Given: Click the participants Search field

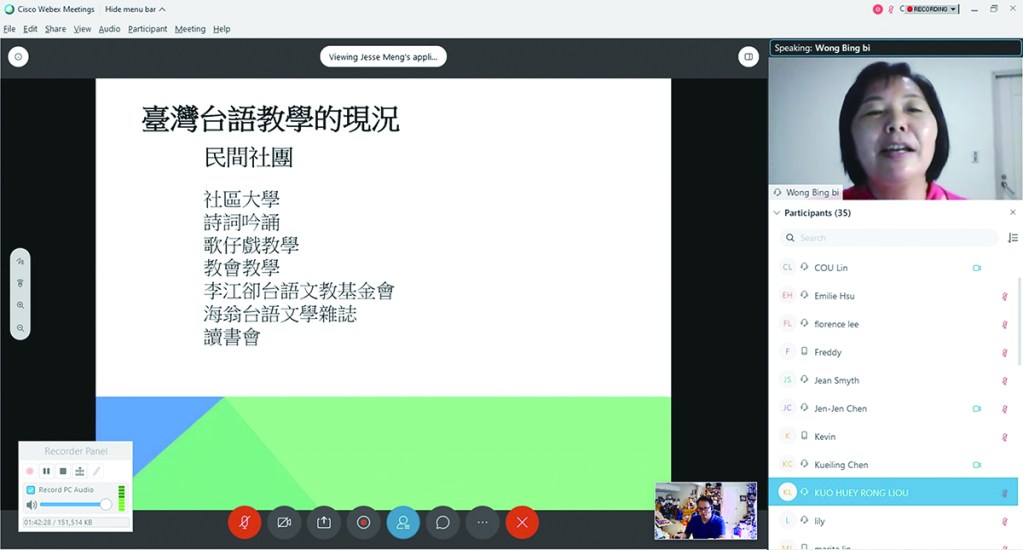Looking at the screenshot, I should click(888, 238).
